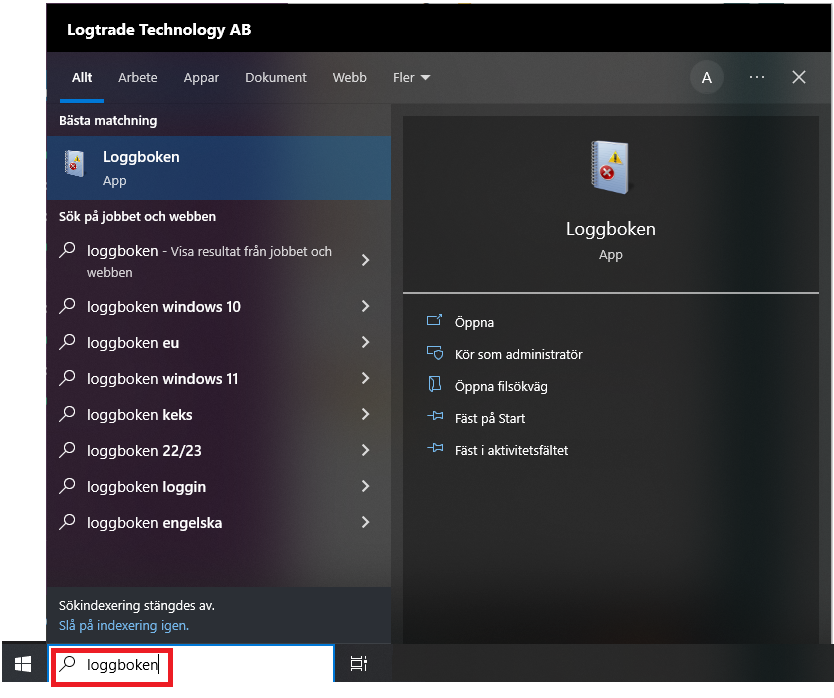Click magnifier icon beside loggboken windows 10
Image resolution: width=834 pixels, height=698 pixels.
[x=68, y=306]
